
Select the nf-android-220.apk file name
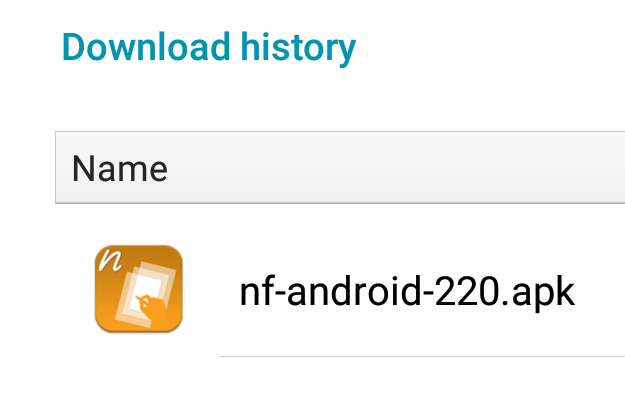pos(407,292)
